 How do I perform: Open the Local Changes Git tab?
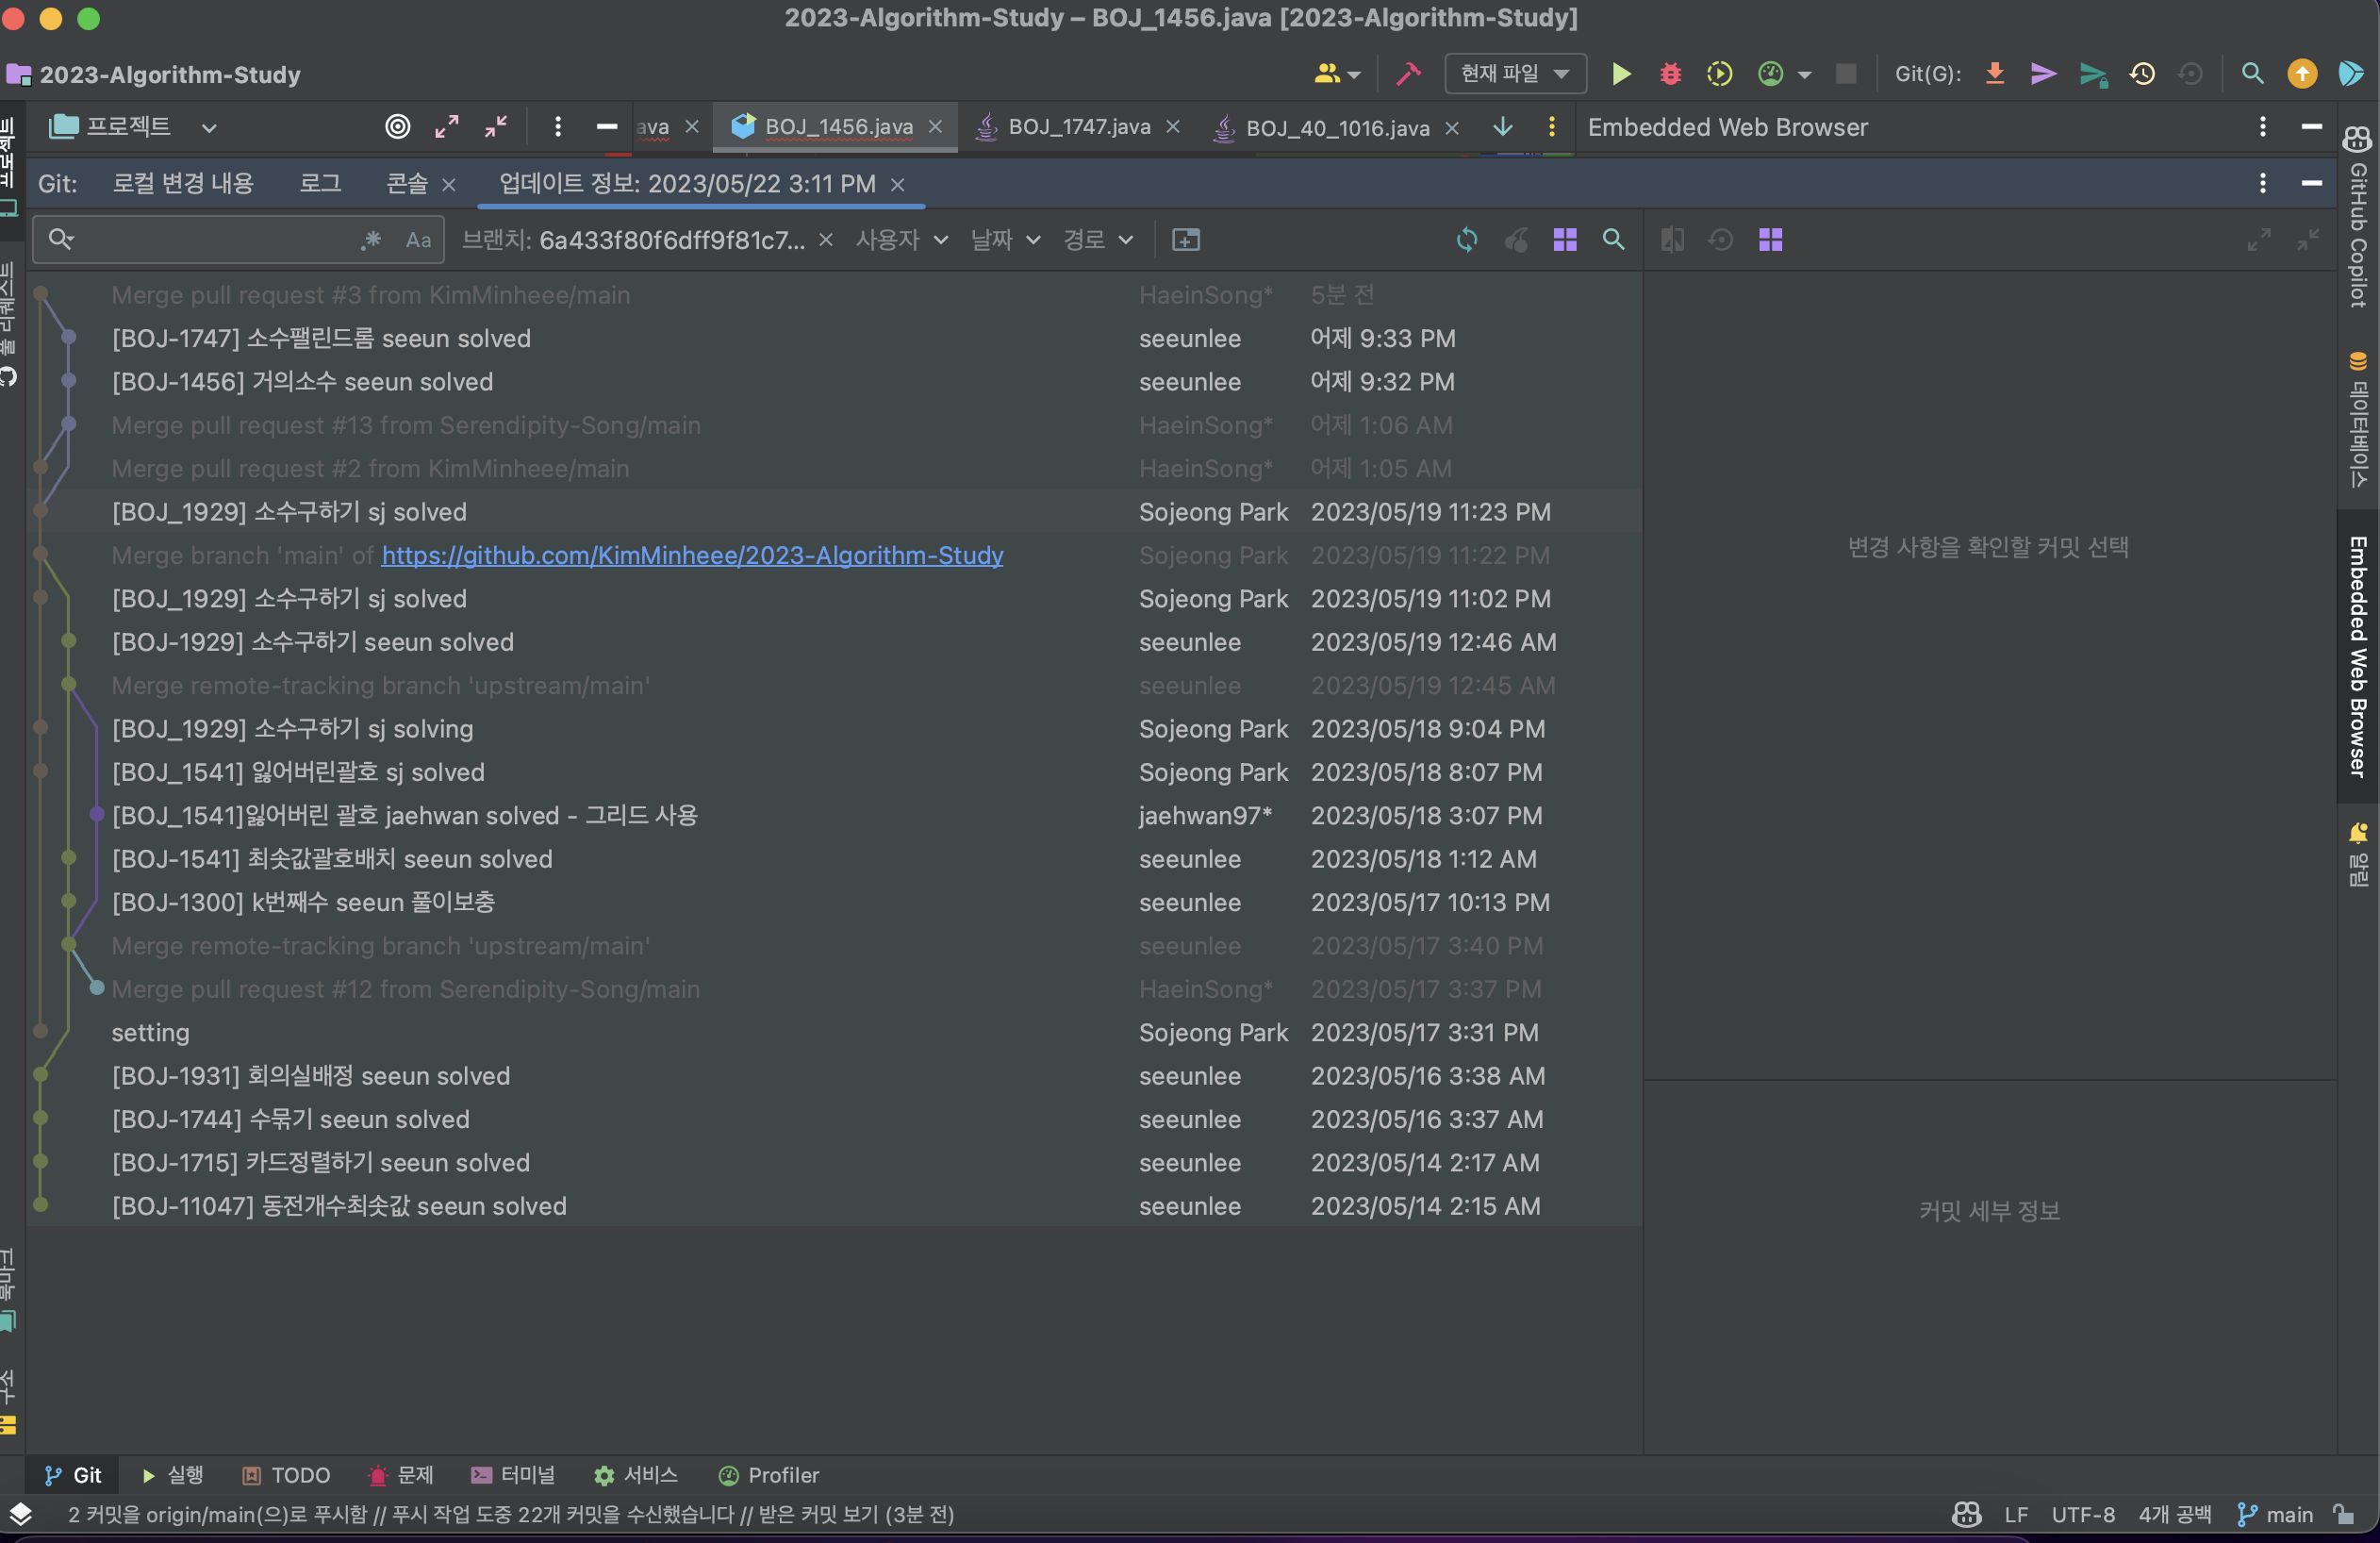183,184
